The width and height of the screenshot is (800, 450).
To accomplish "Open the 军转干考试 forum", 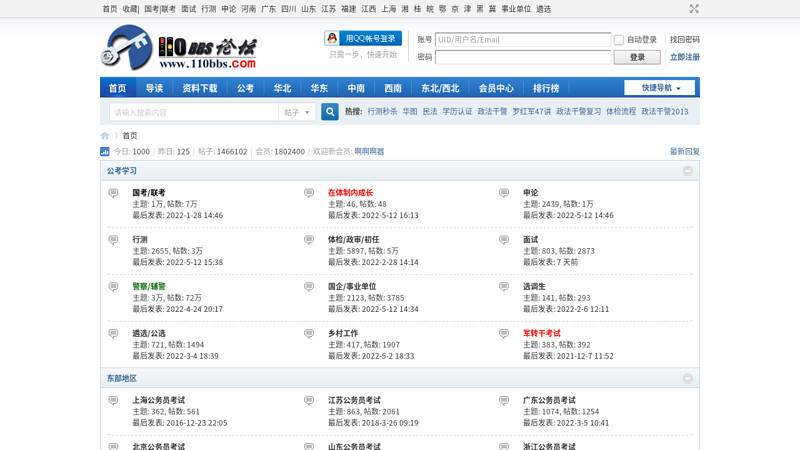I will 542,334.
